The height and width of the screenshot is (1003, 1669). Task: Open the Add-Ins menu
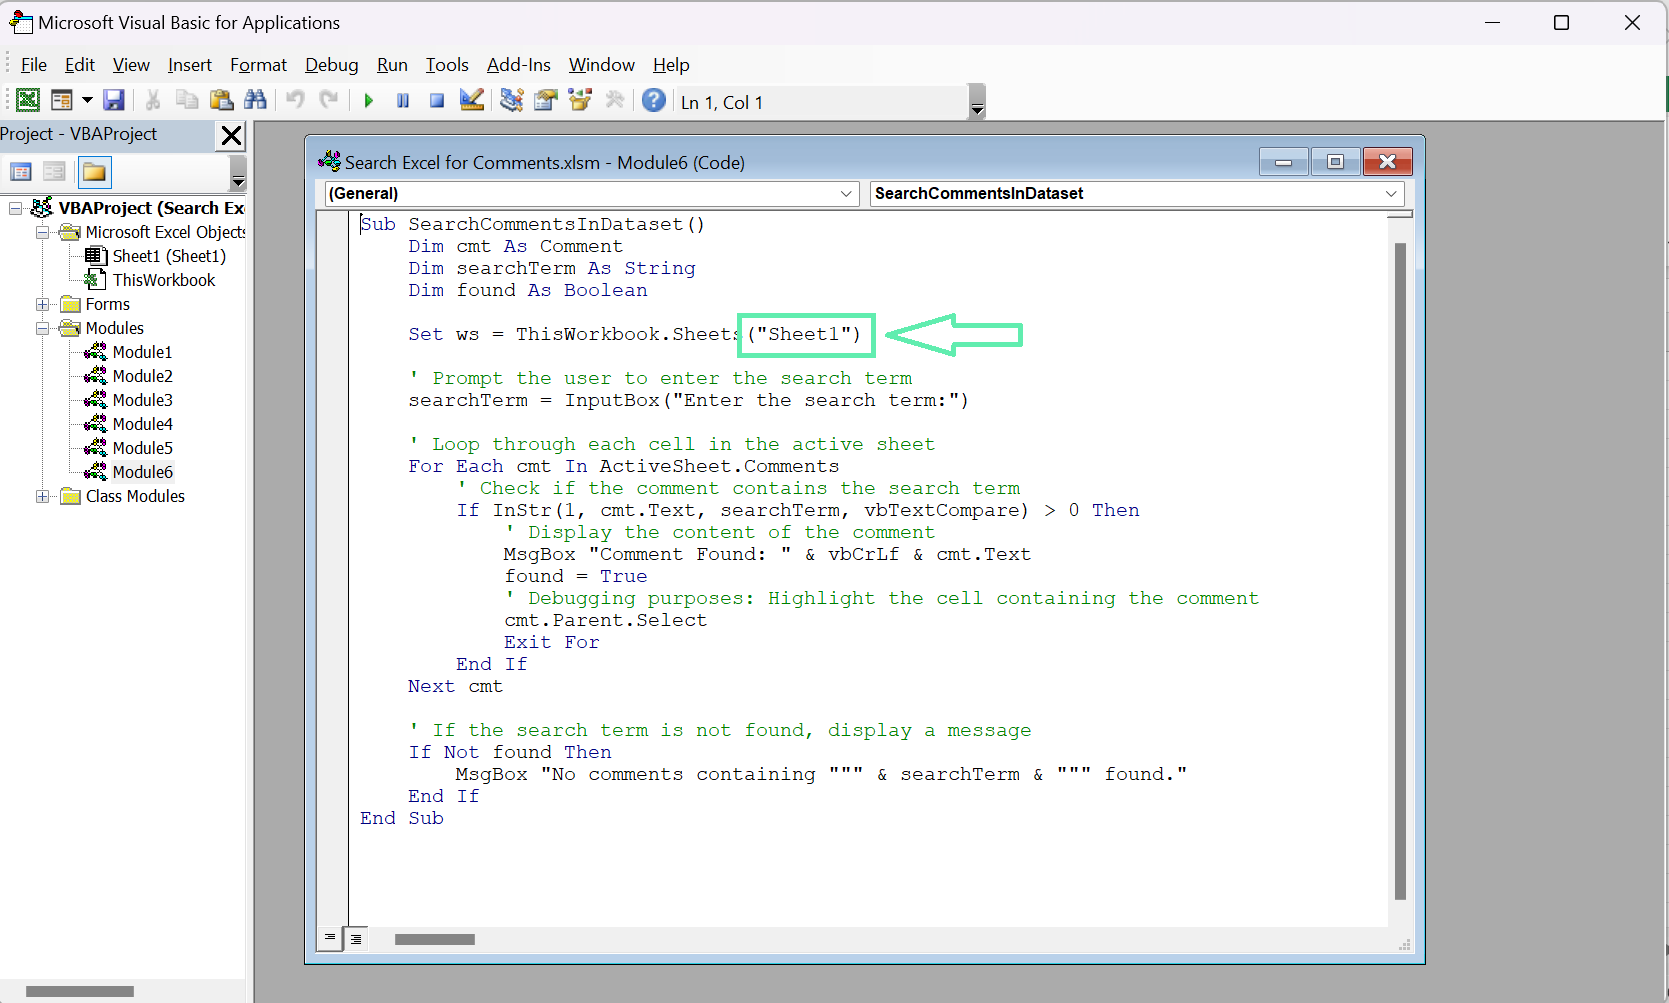[x=519, y=65]
